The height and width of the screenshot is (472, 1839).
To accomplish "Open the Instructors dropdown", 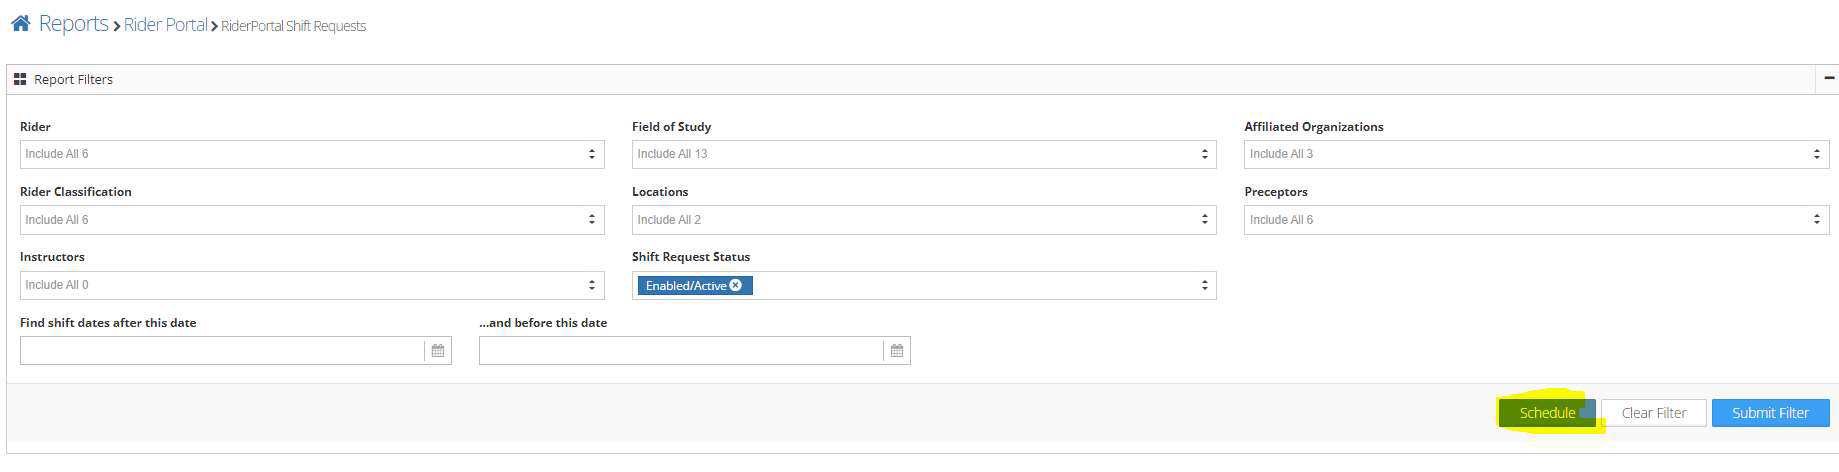I will tap(311, 285).
